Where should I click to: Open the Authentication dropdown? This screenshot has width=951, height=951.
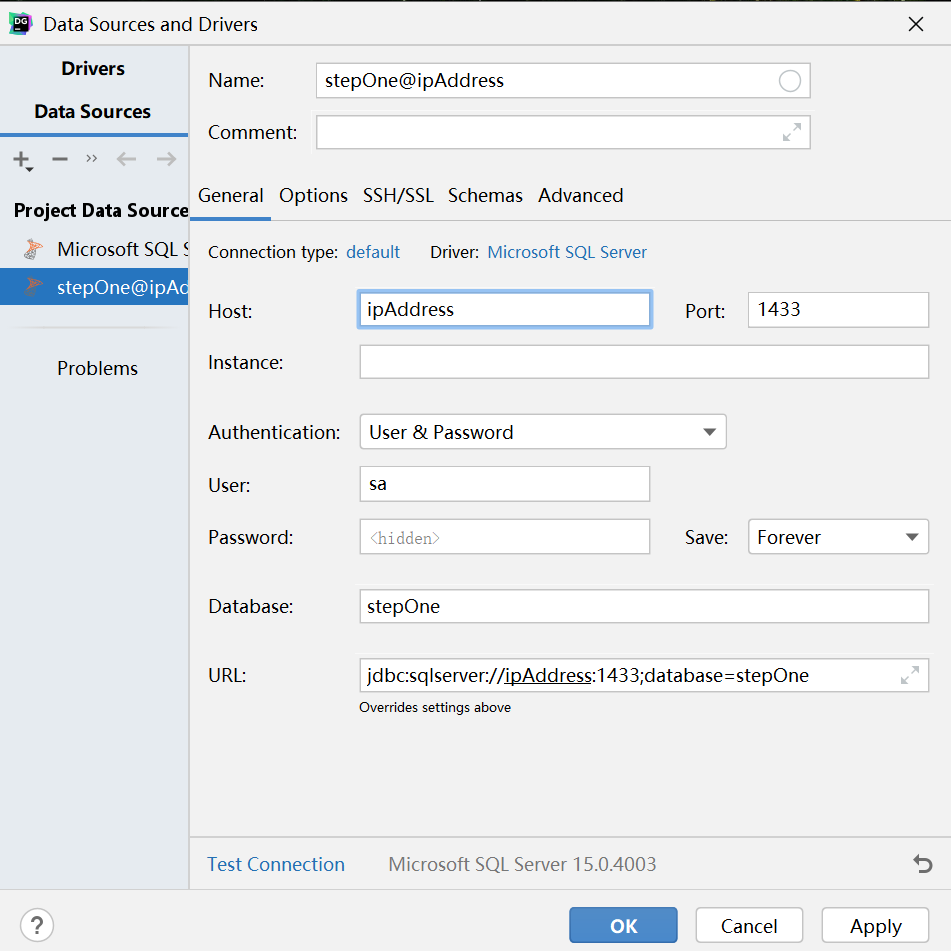[x=543, y=432]
